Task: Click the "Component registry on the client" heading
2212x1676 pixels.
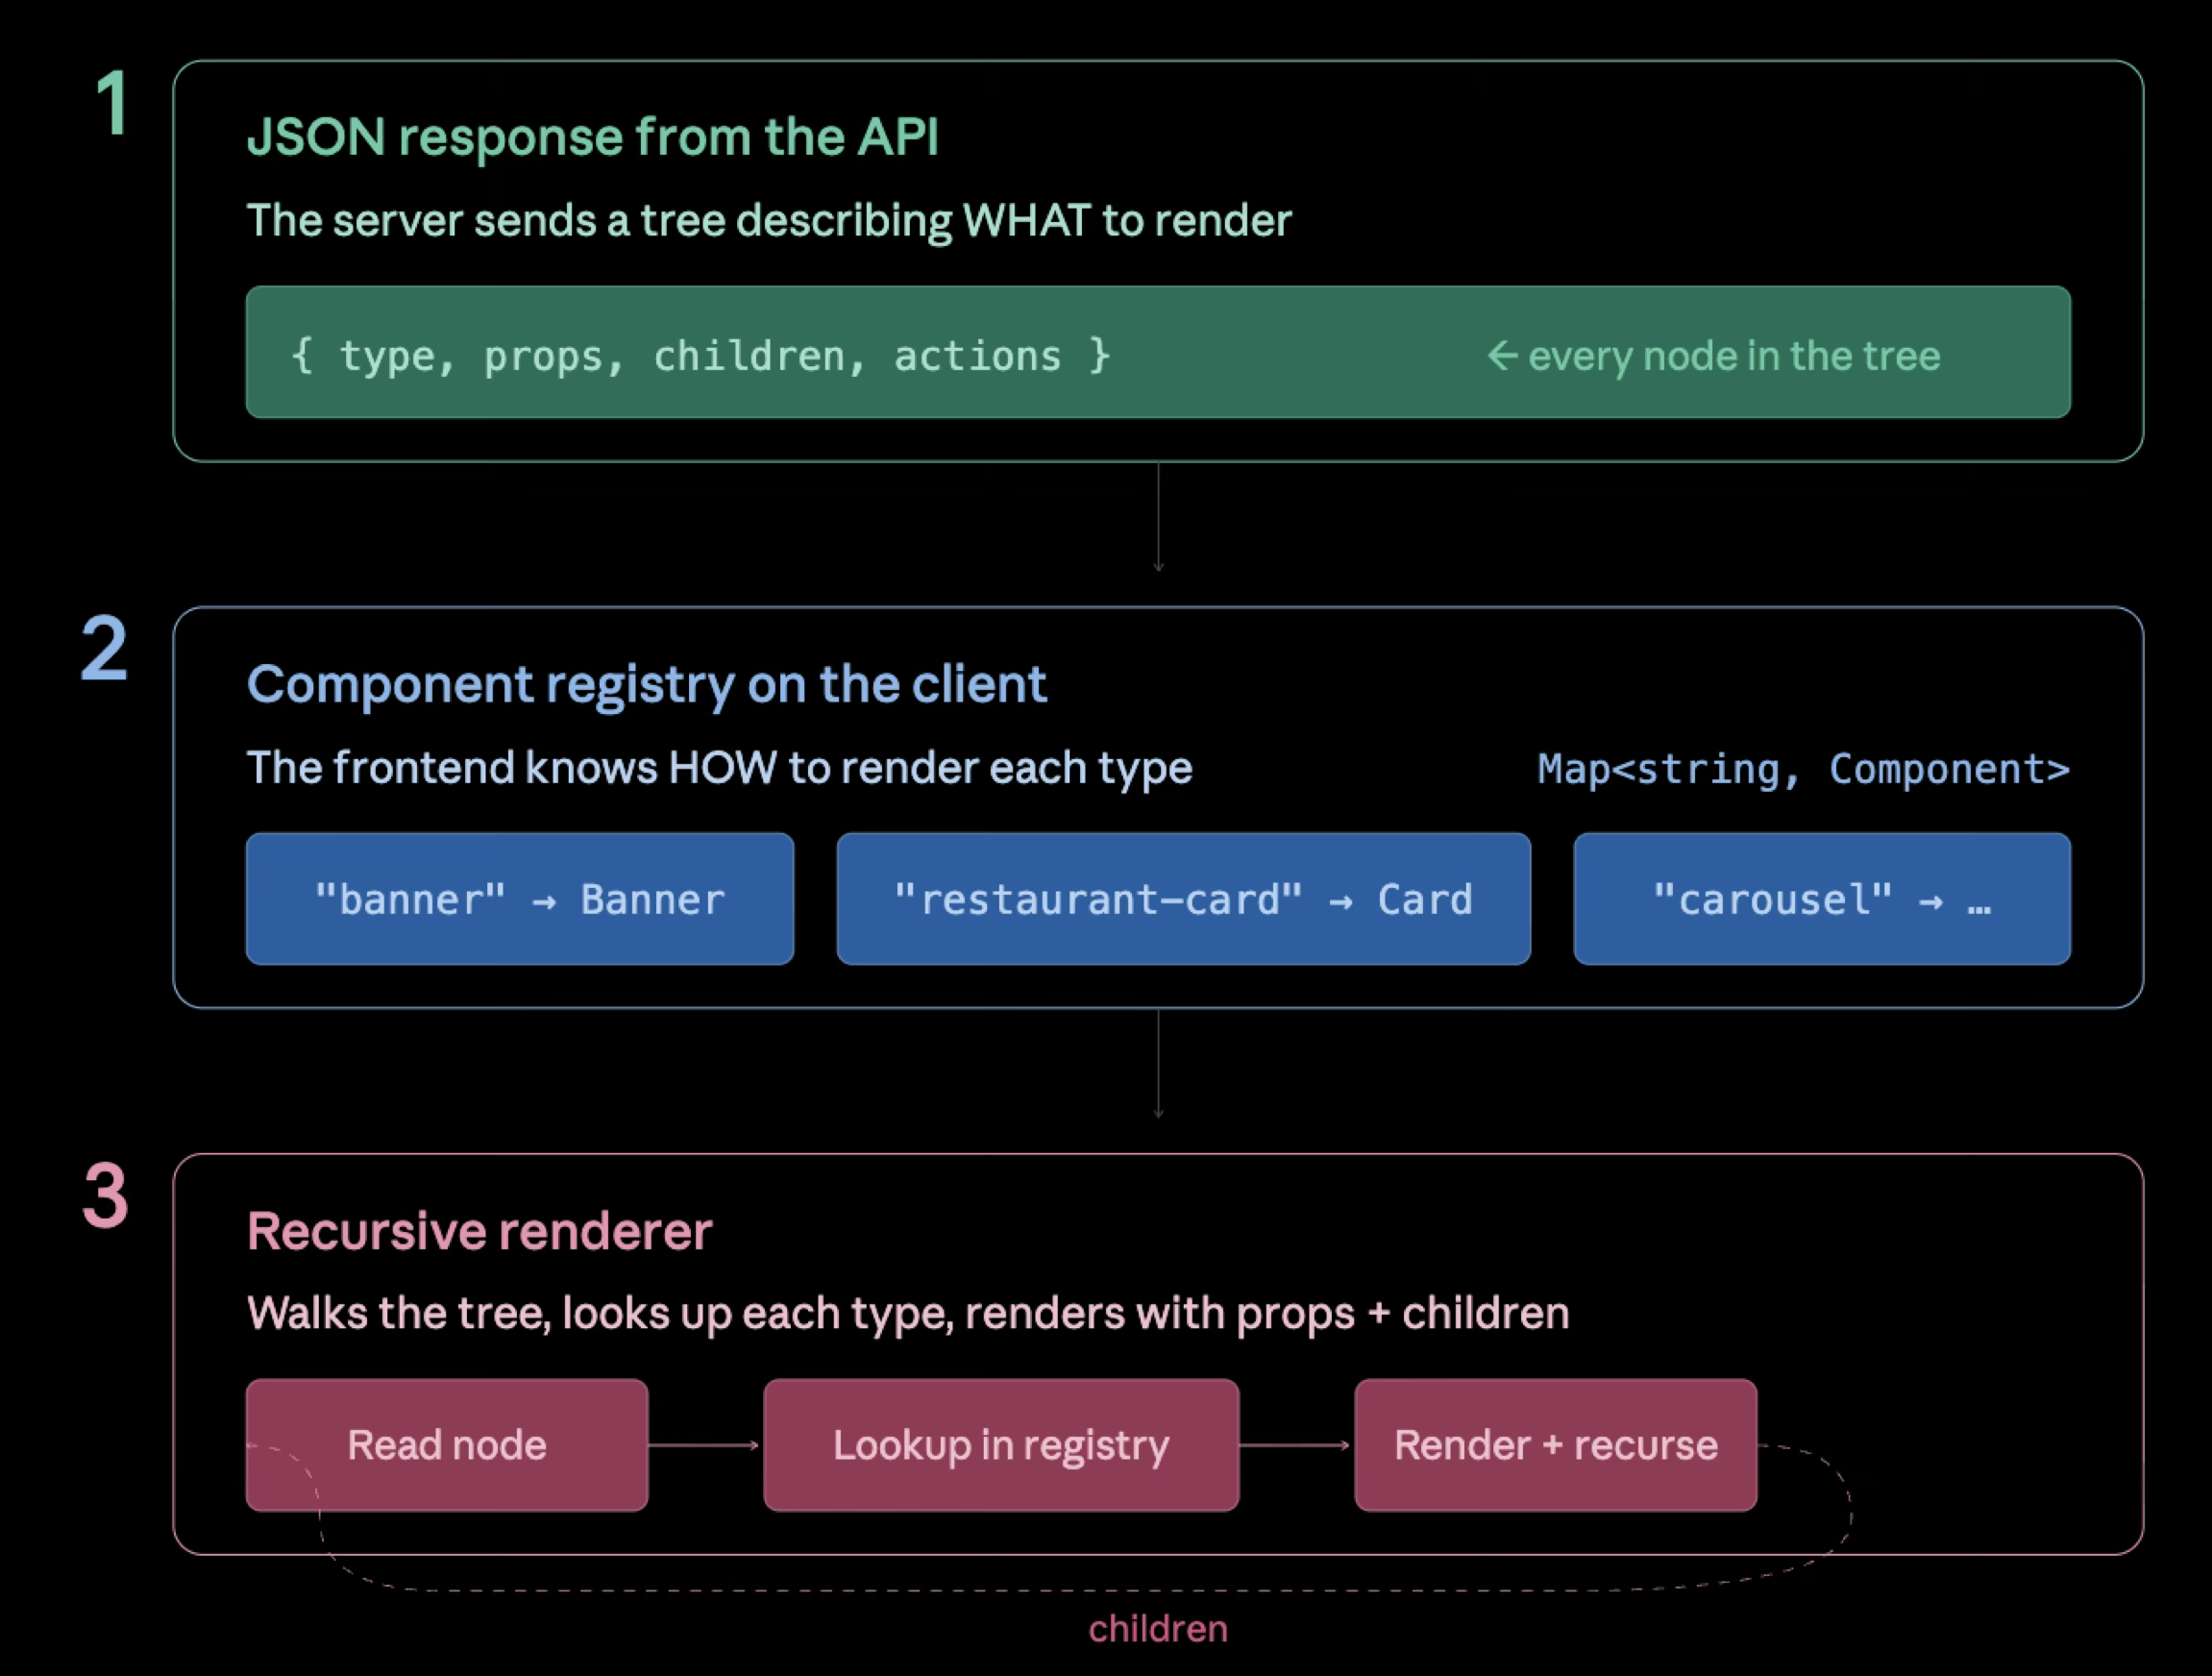Action: (x=647, y=685)
